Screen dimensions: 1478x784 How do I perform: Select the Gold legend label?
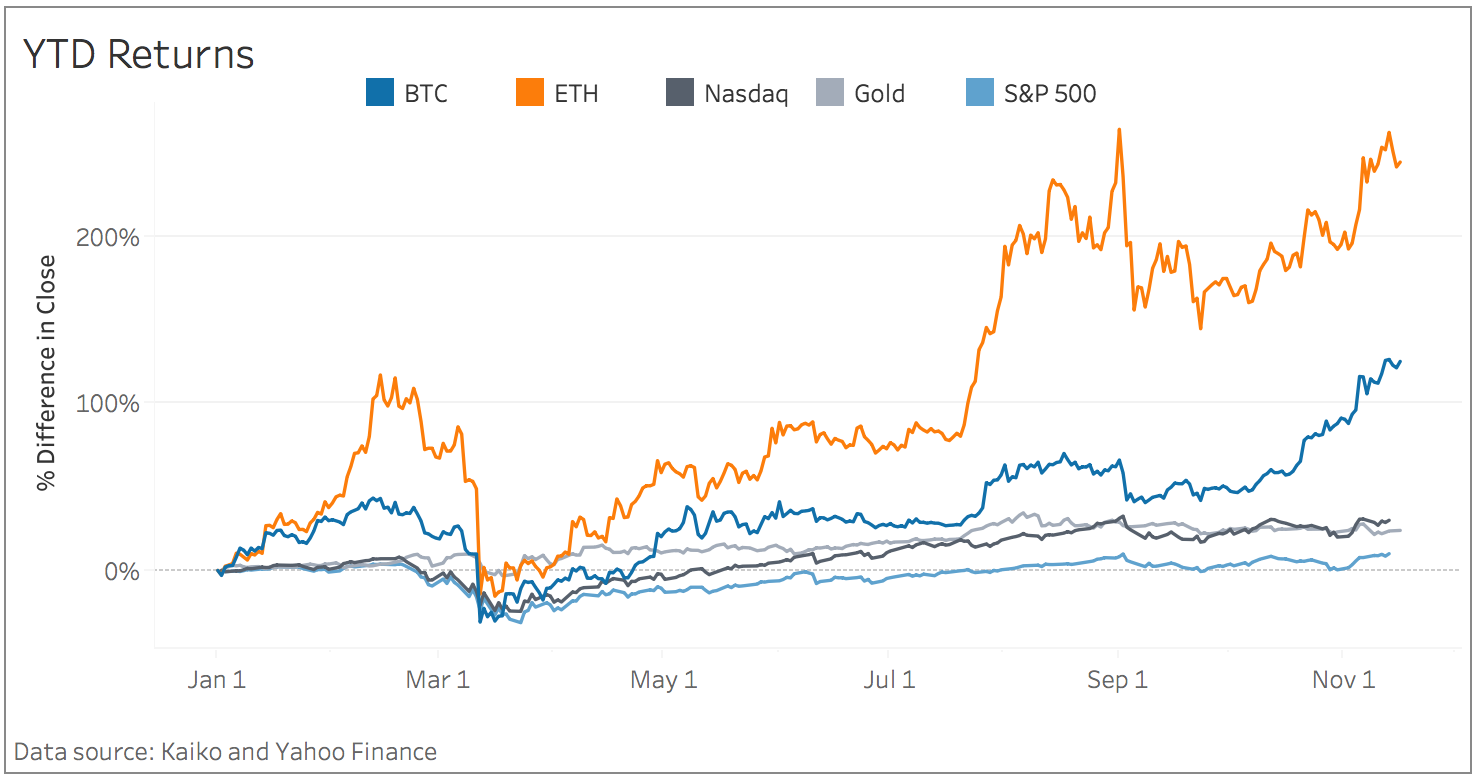pyautogui.click(x=880, y=94)
